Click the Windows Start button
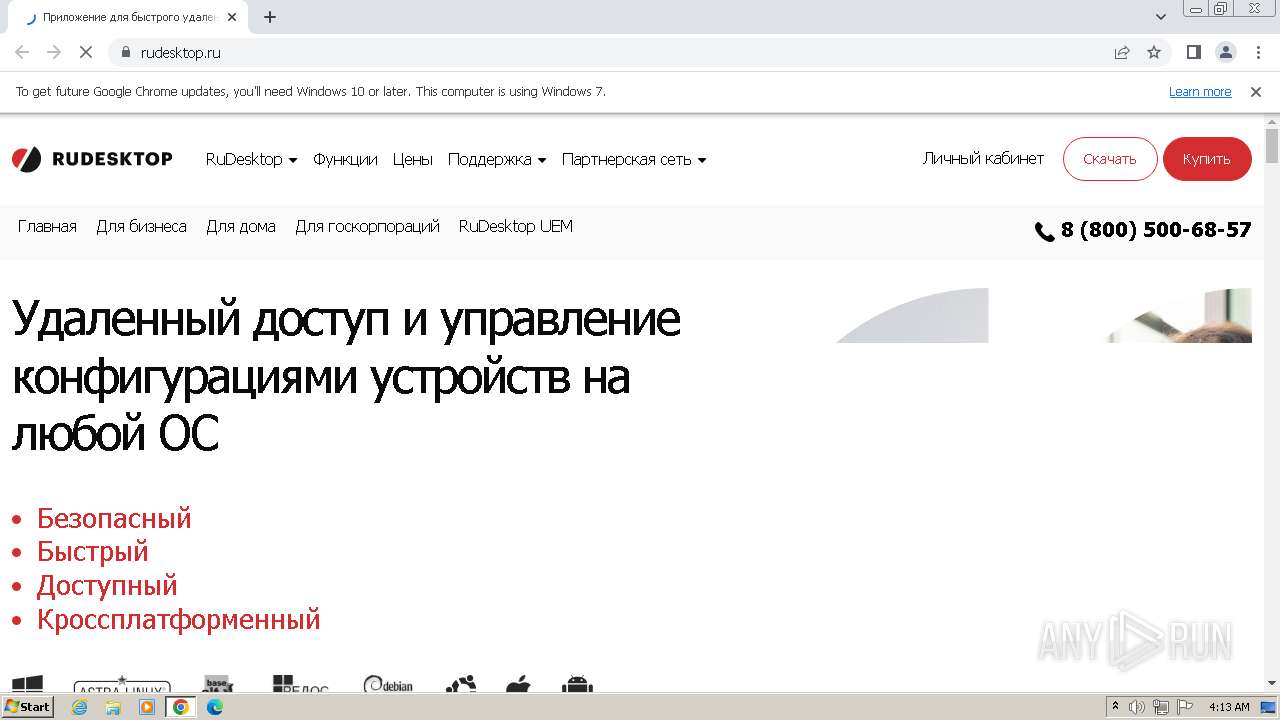 click(27, 707)
